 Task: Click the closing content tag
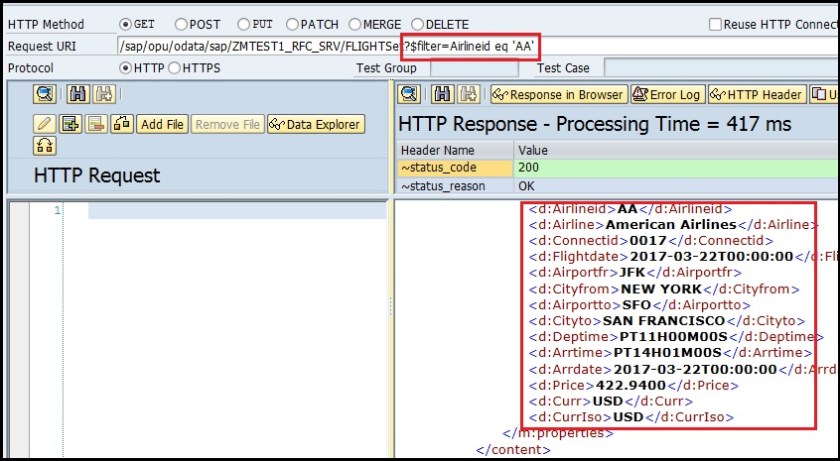513,450
